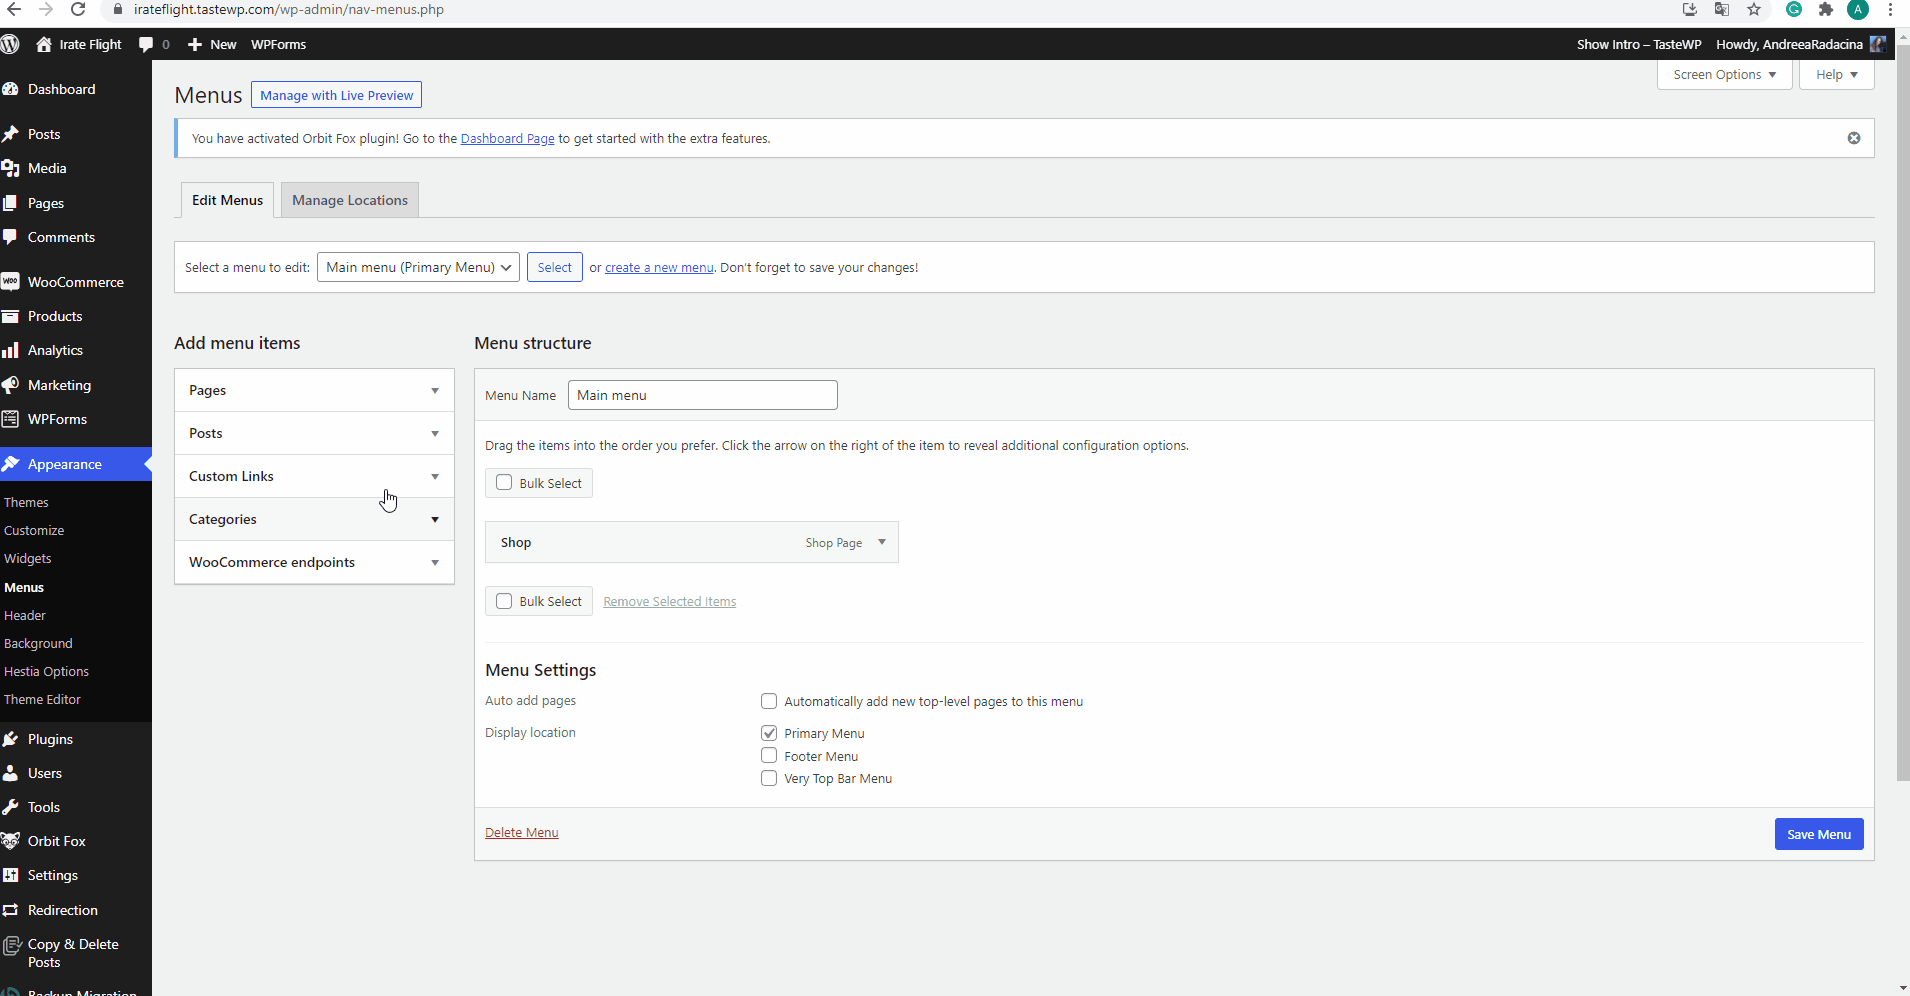Click the Dashboard gauge icon in sidebar
The image size is (1910, 996).
click(11, 89)
